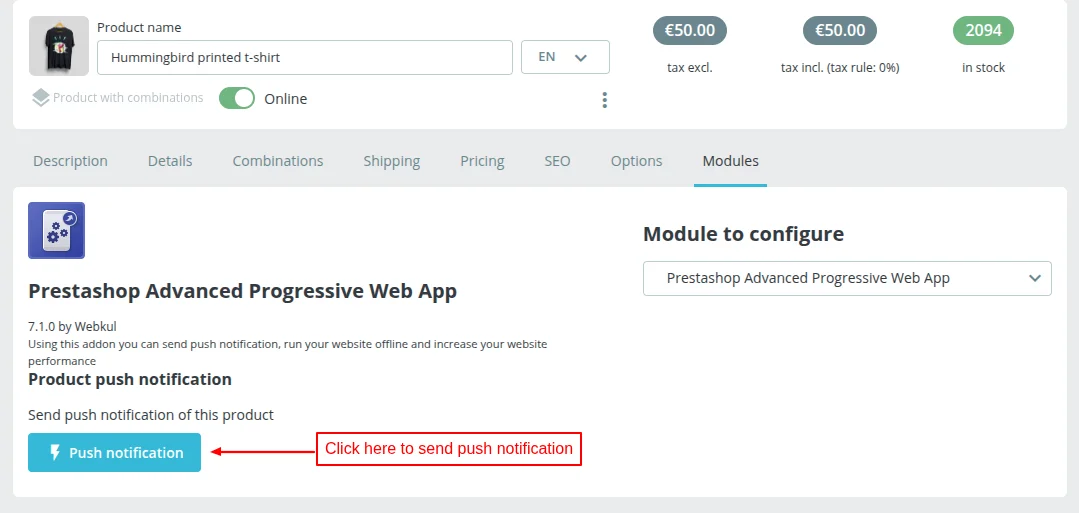1079x513 pixels.
Task: Toggle the Online status switch
Action: click(x=237, y=98)
